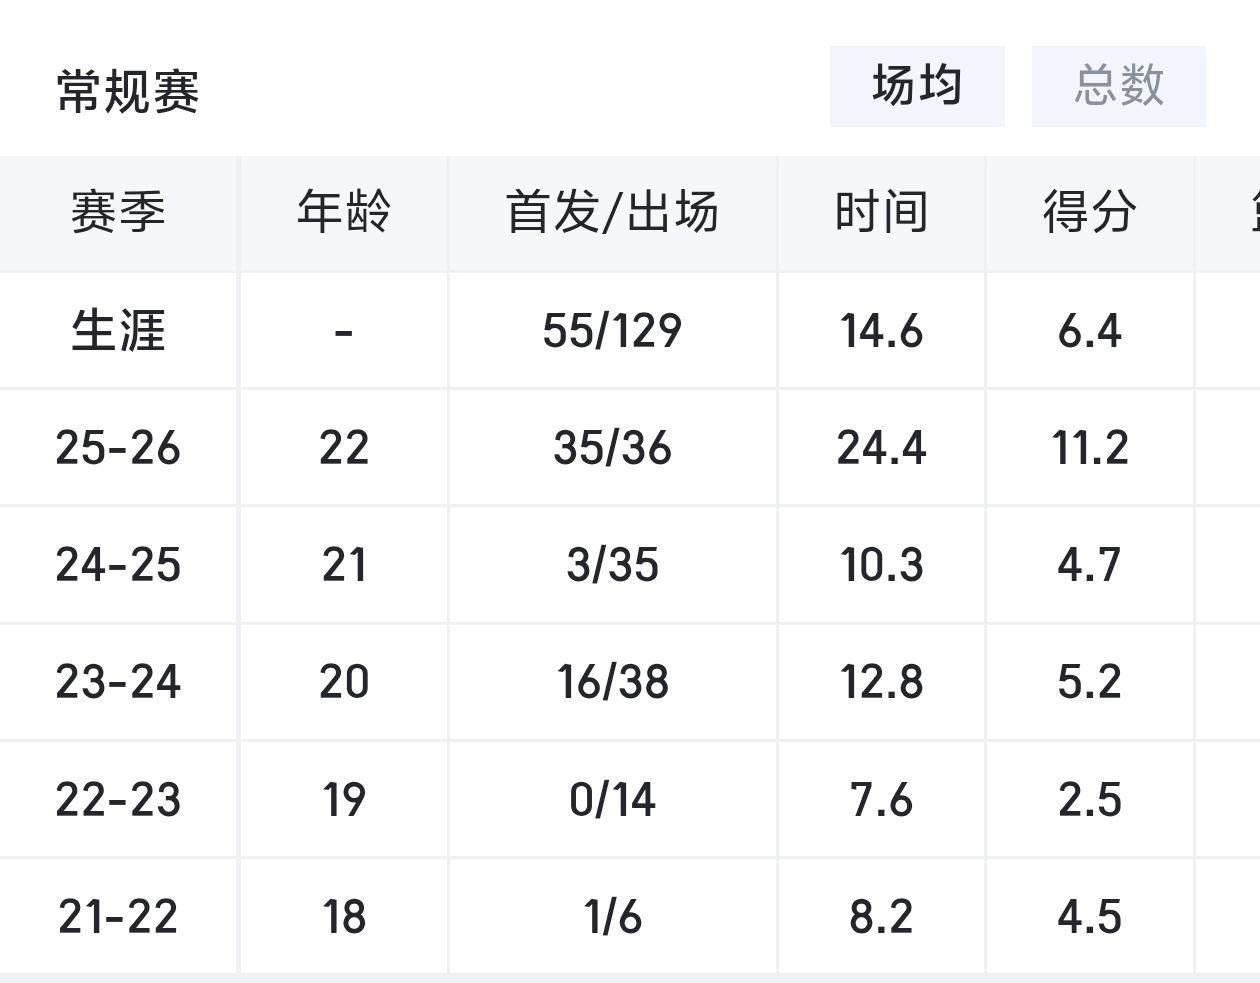This screenshot has width=1260, height=983.
Task: Click the 24.4 minutes value
Action: 882,447
